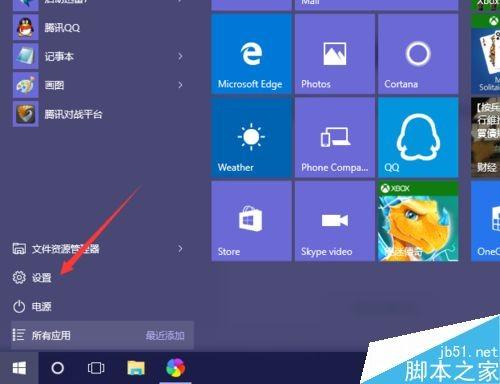500x384 pixels.
Task: Open the Cortana tile
Action: point(418,54)
